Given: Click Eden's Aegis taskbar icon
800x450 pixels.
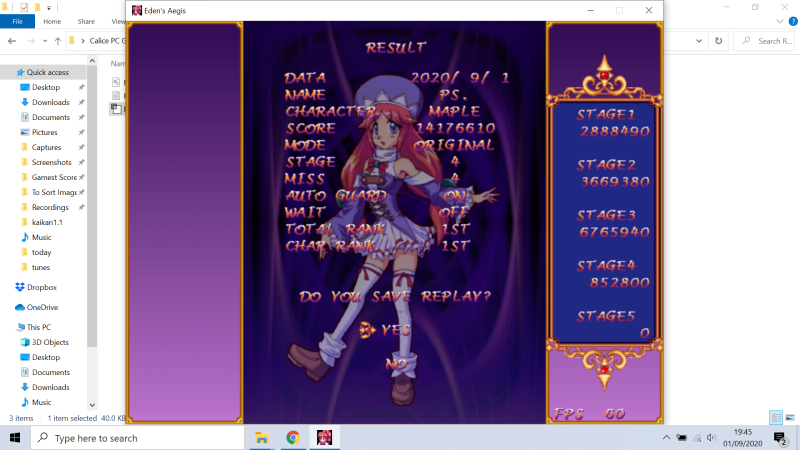Looking at the screenshot, I should pos(324,438).
